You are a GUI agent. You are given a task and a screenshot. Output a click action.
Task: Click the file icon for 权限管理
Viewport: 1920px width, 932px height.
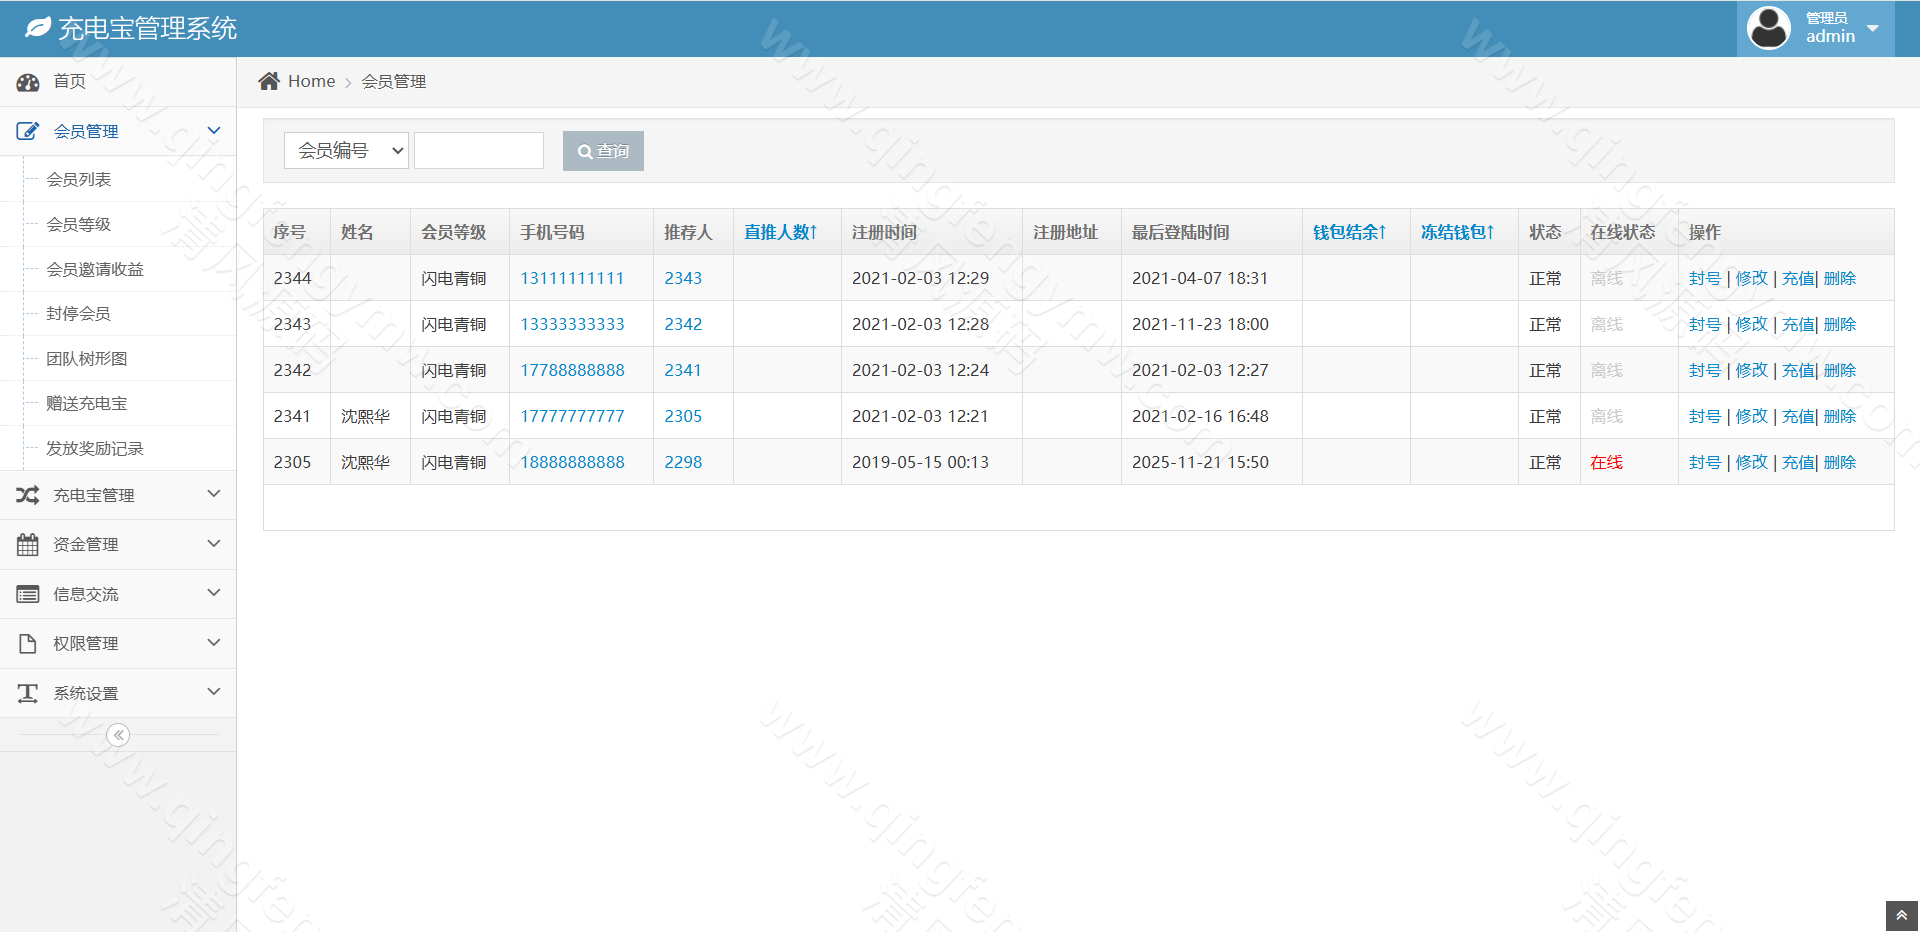coord(27,644)
